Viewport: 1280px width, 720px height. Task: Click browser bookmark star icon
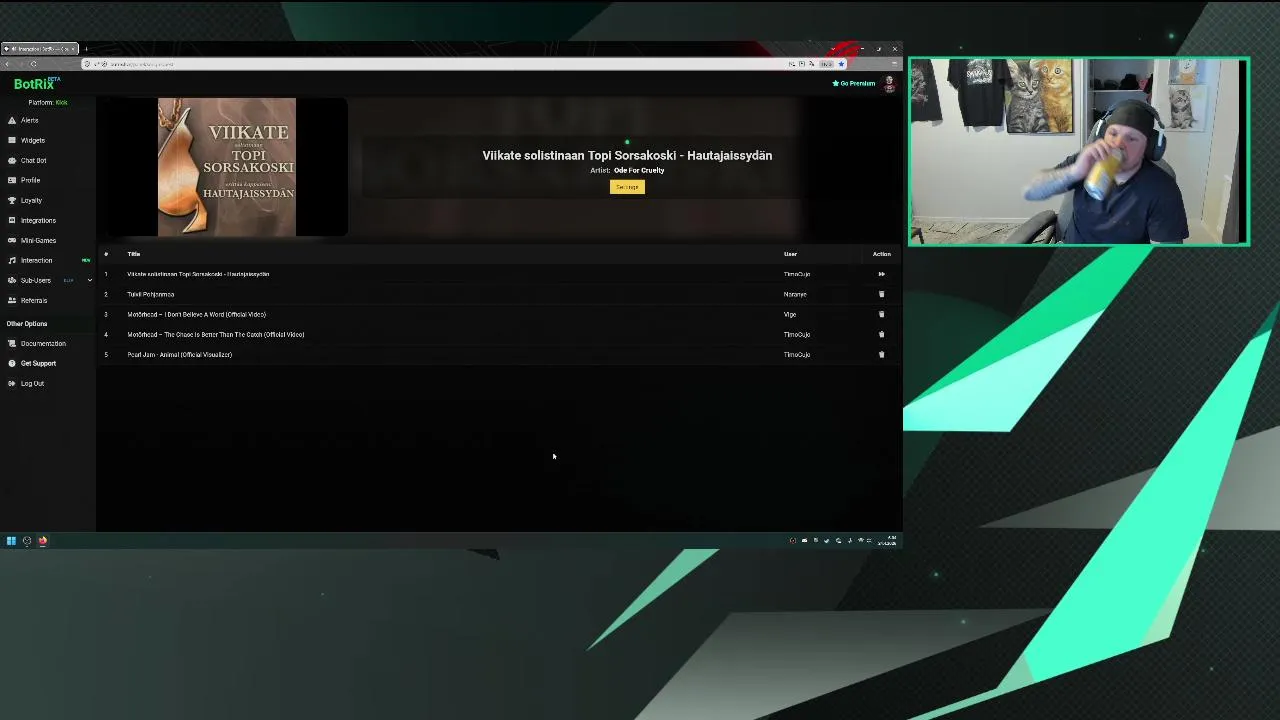pyautogui.click(x=841, y=64)
